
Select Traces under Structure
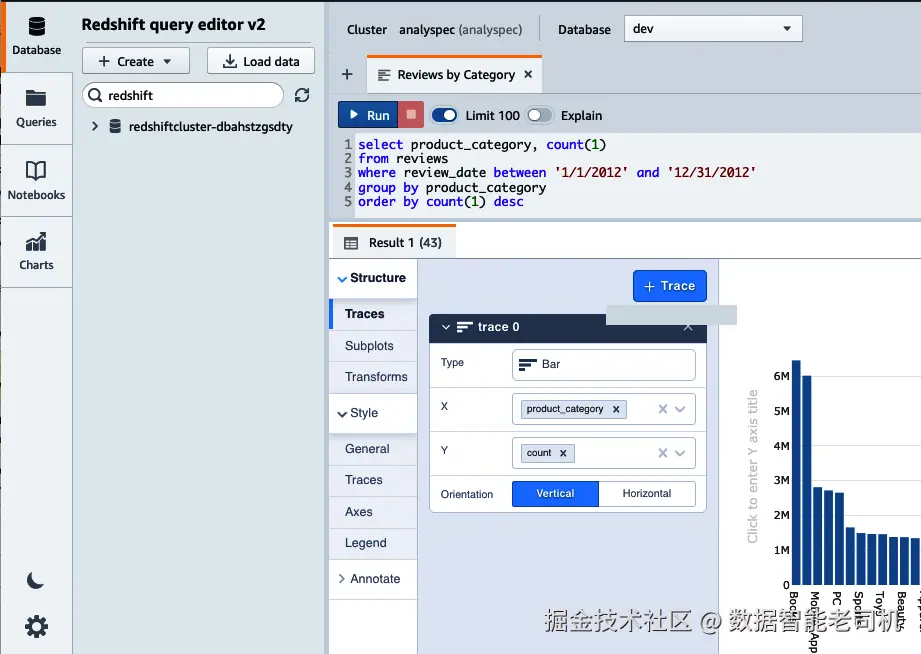(x=372, y=314)
